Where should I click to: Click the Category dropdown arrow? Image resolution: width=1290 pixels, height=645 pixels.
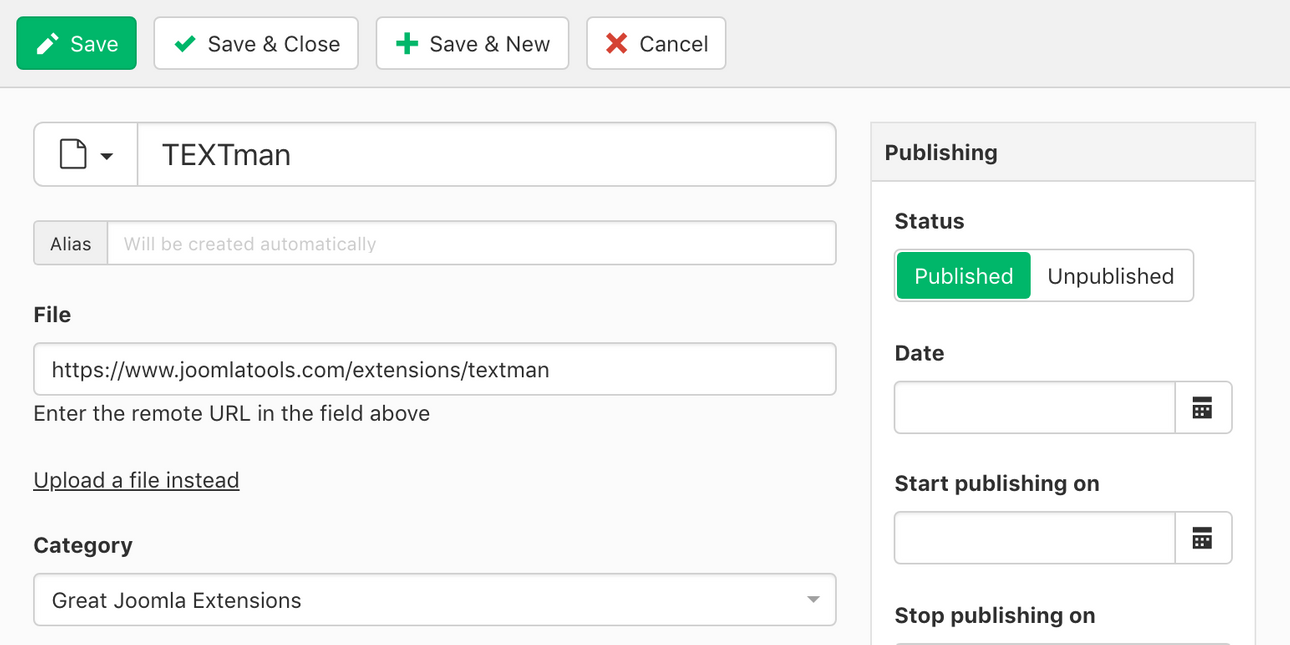pos(813,600)
